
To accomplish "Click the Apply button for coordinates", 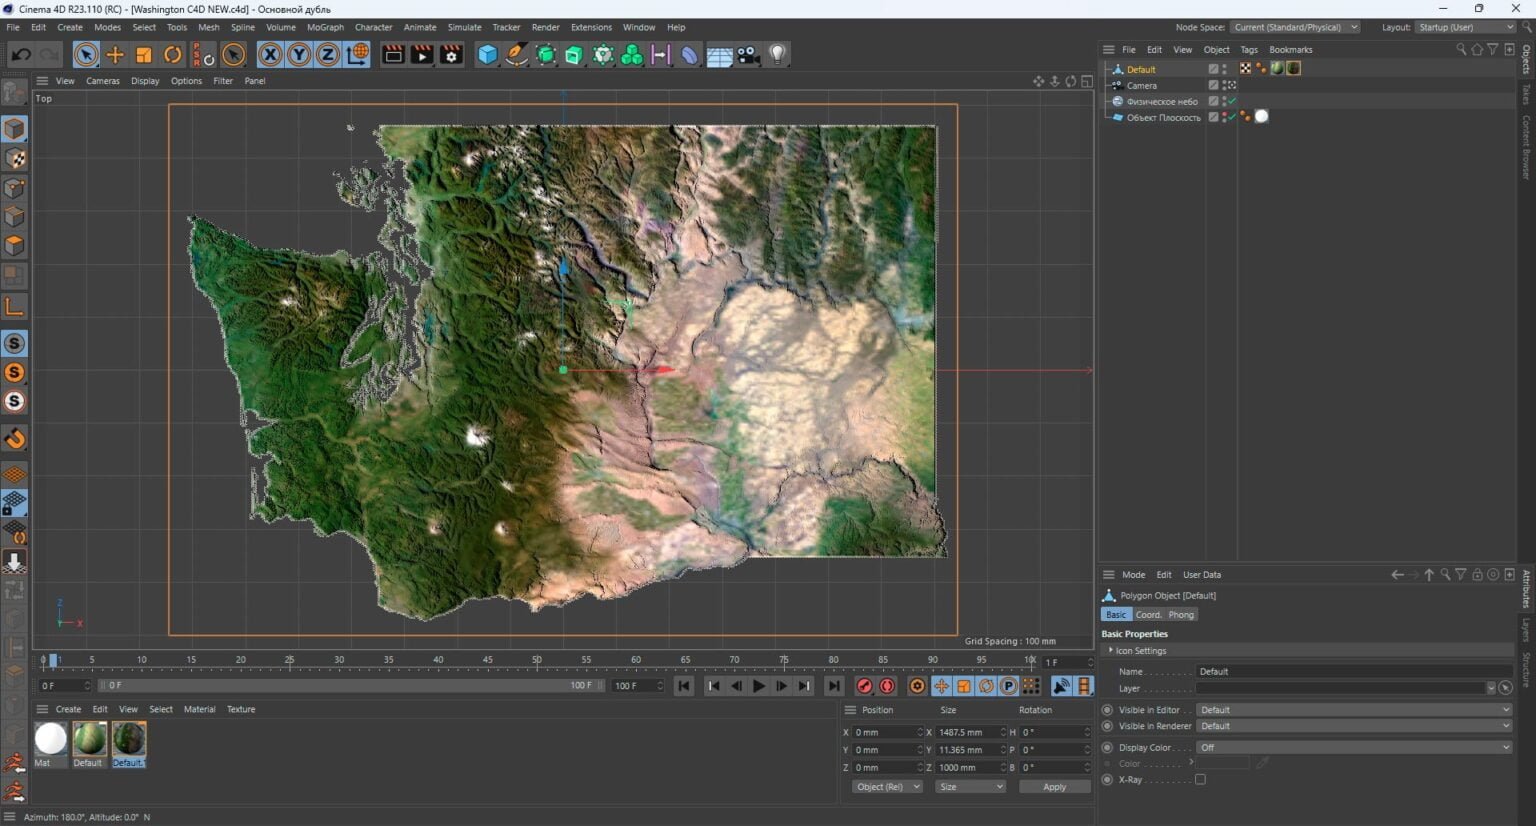I will pyautogui.click(x=1054, y=786).
